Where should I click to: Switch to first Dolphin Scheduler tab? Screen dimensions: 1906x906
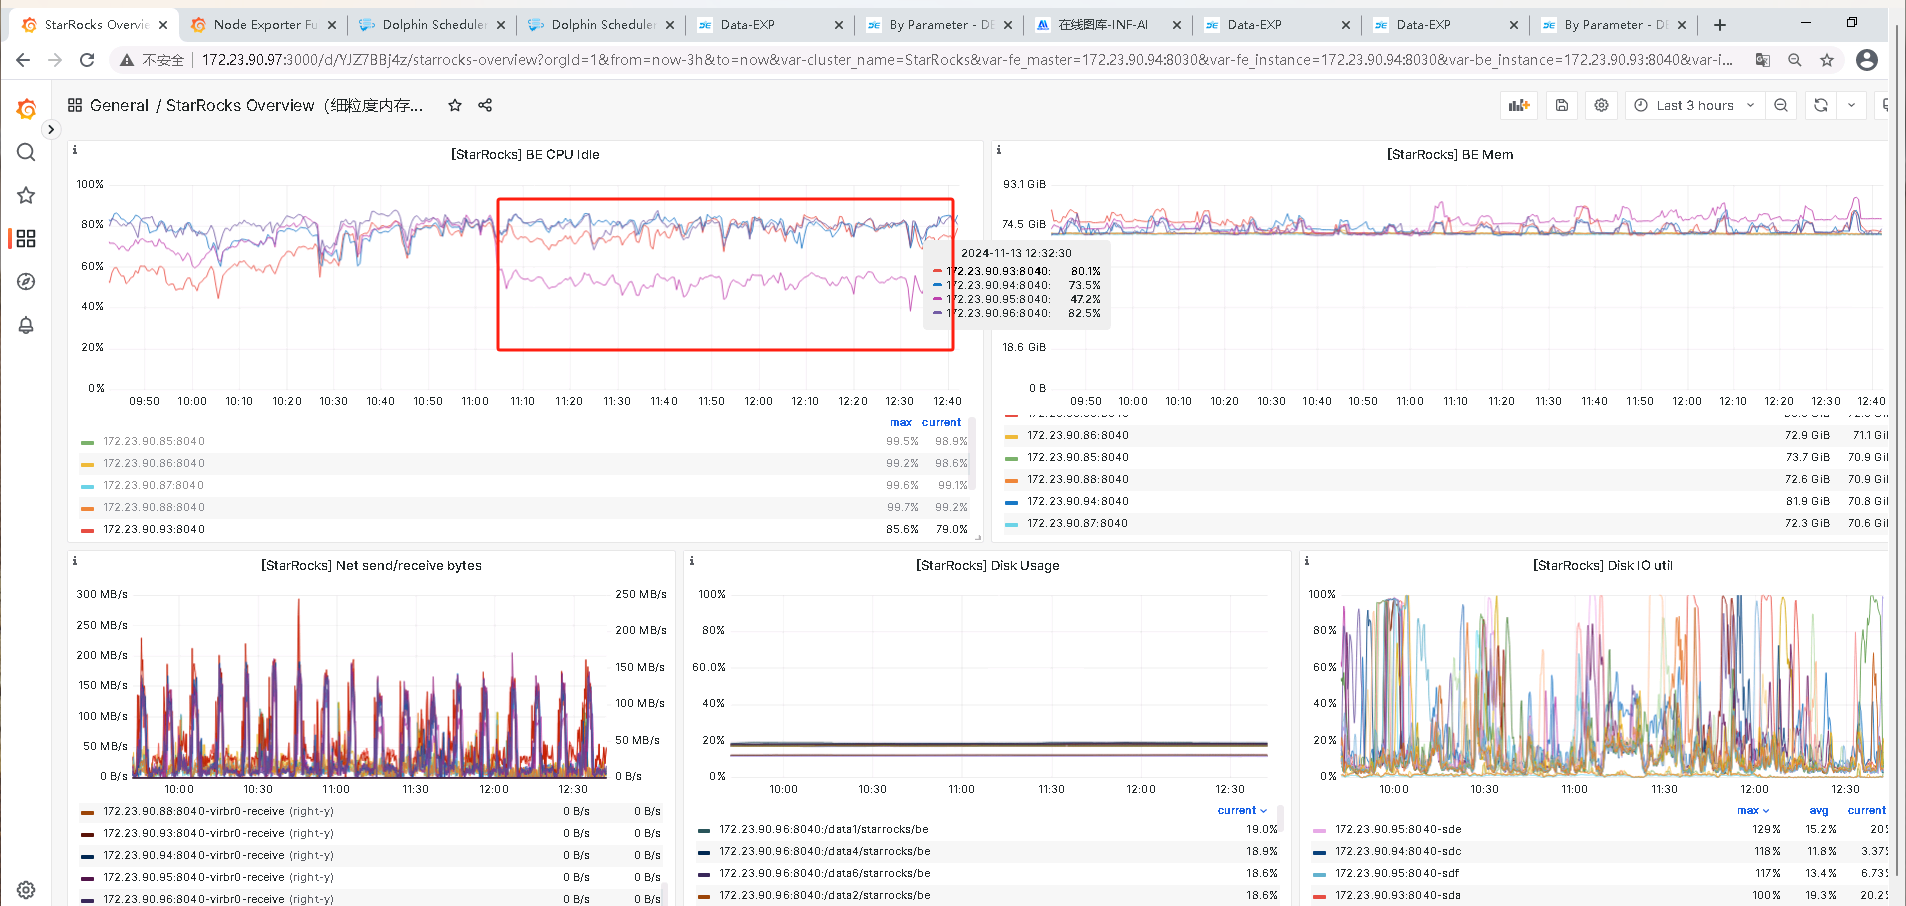pyautogui.click(x=433, y=25)
